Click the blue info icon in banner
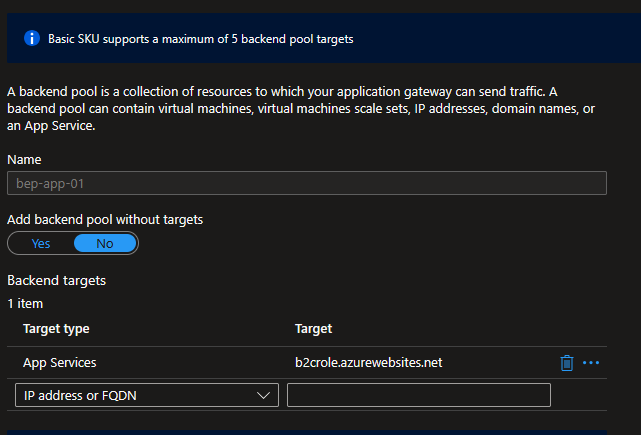 click(x=32, y=38)
